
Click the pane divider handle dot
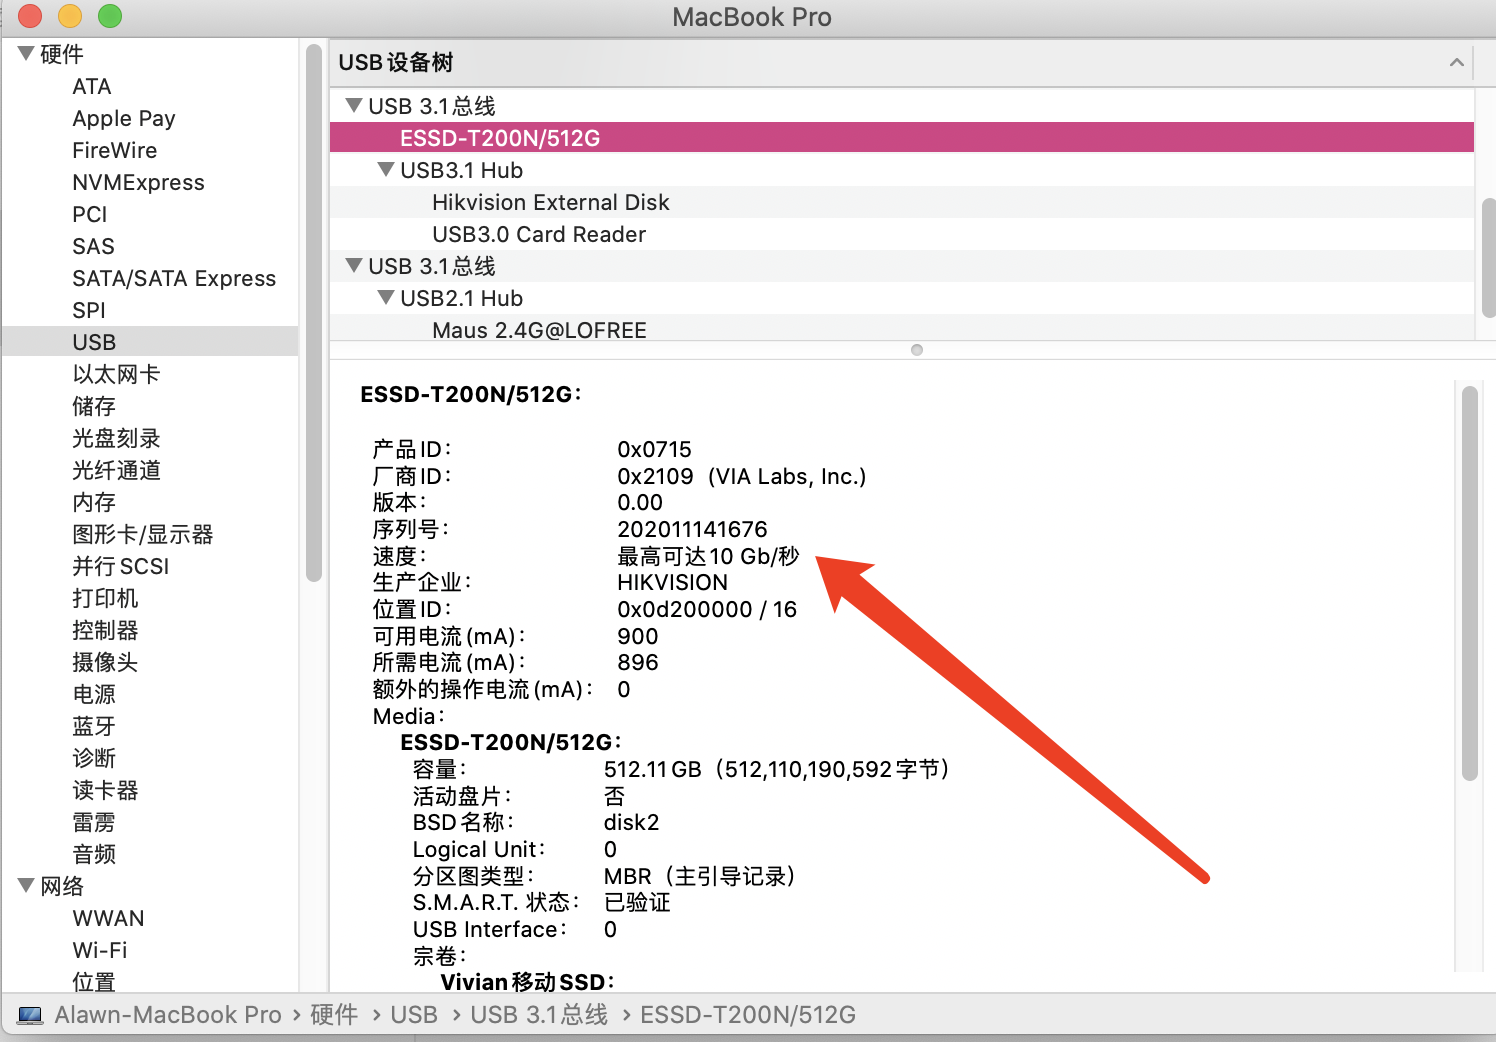click(x=917, y=350)
